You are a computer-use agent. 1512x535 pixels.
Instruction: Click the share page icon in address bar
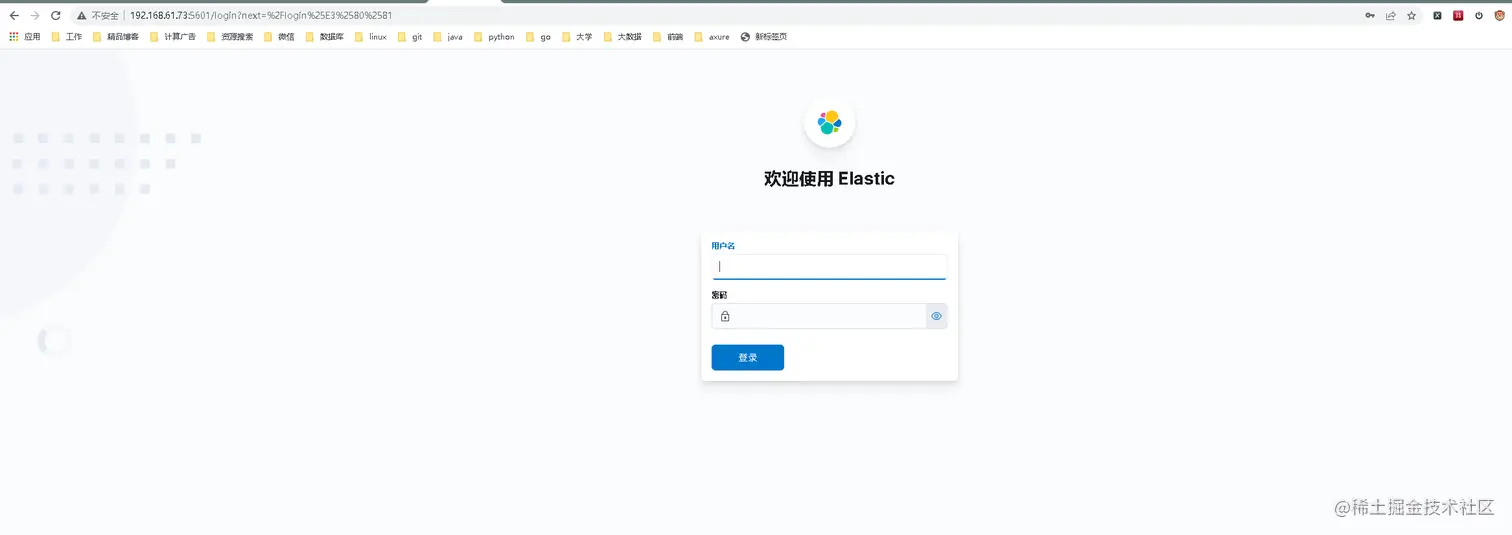point(1390,16)
